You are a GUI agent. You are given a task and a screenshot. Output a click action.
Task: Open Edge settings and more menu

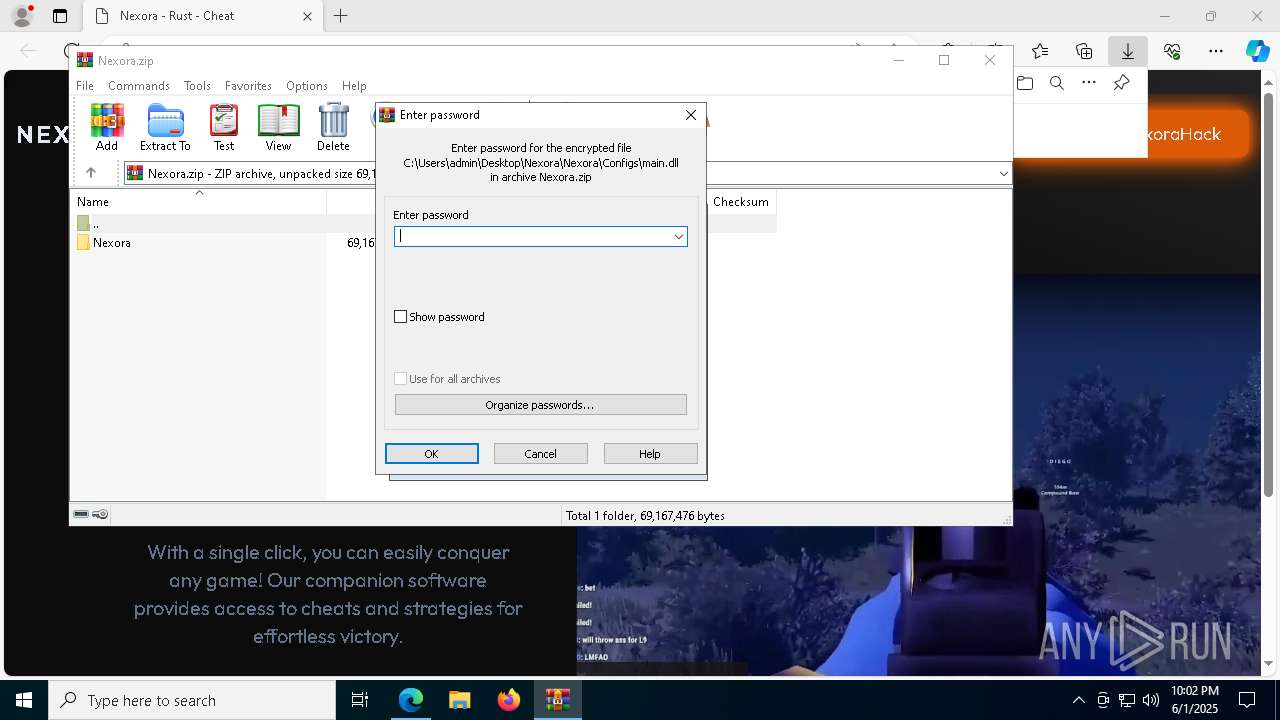[1216, 51]
